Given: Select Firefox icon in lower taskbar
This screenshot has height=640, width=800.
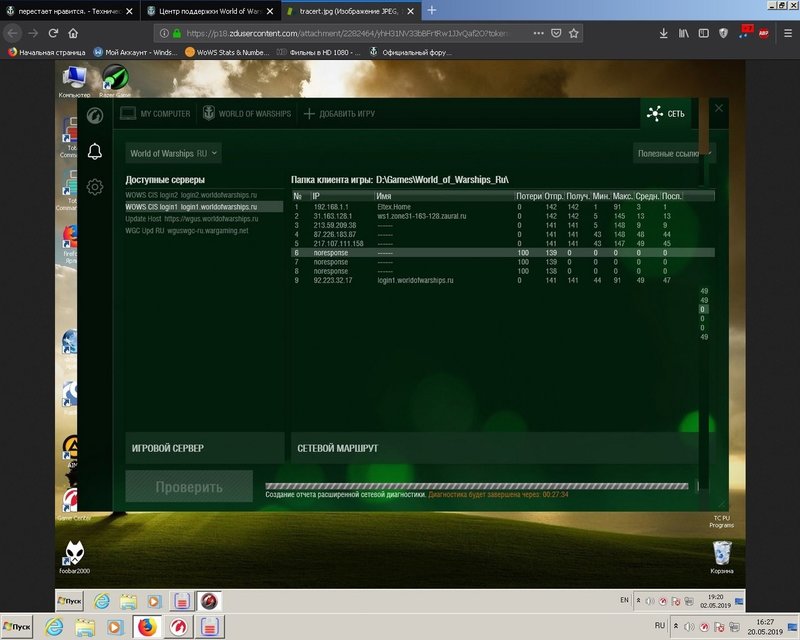Looking at the screenshot, I should pos(147,626).
